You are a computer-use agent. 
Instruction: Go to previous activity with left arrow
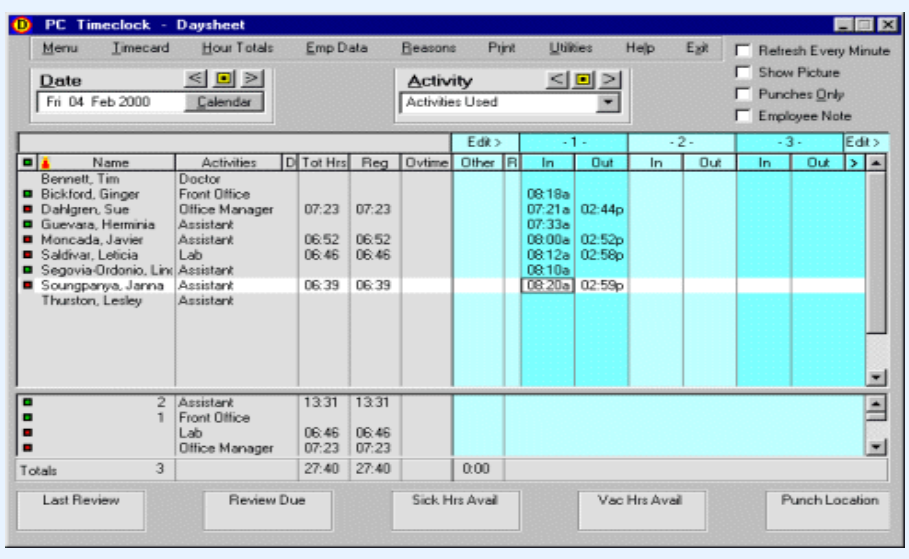[556, 79]
